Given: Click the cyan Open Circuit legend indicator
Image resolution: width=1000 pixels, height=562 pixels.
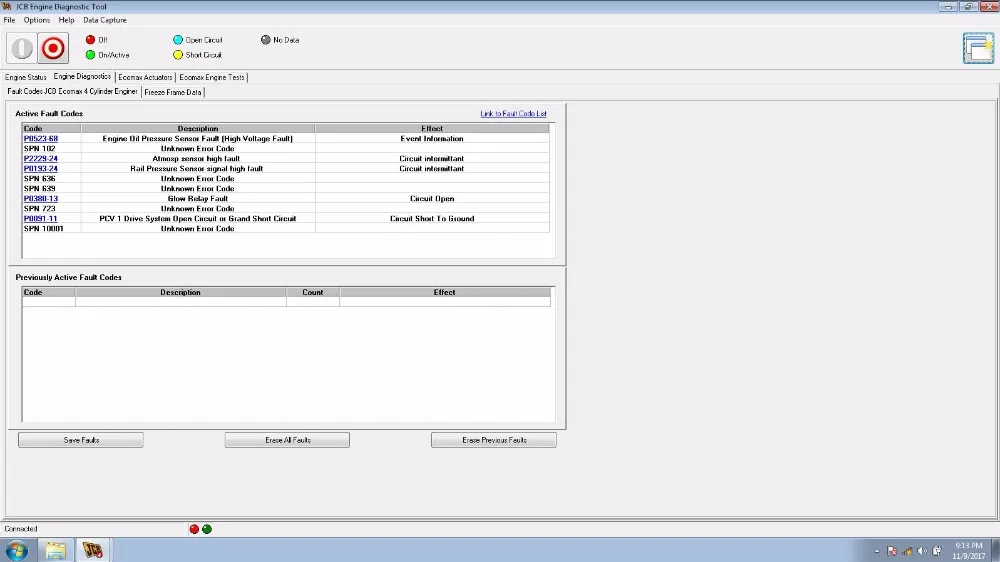Looking at the screenshot, I should click(x=178, y=40).
